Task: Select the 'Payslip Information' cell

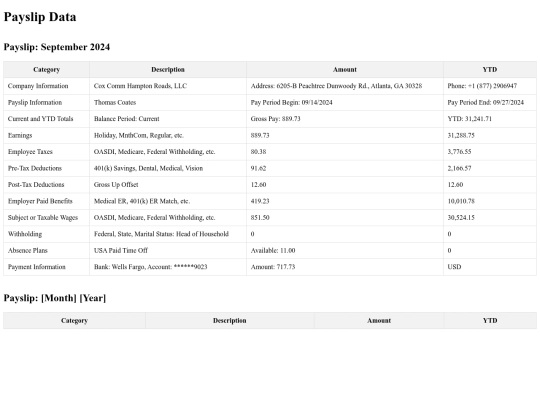Action: [46, 103]
